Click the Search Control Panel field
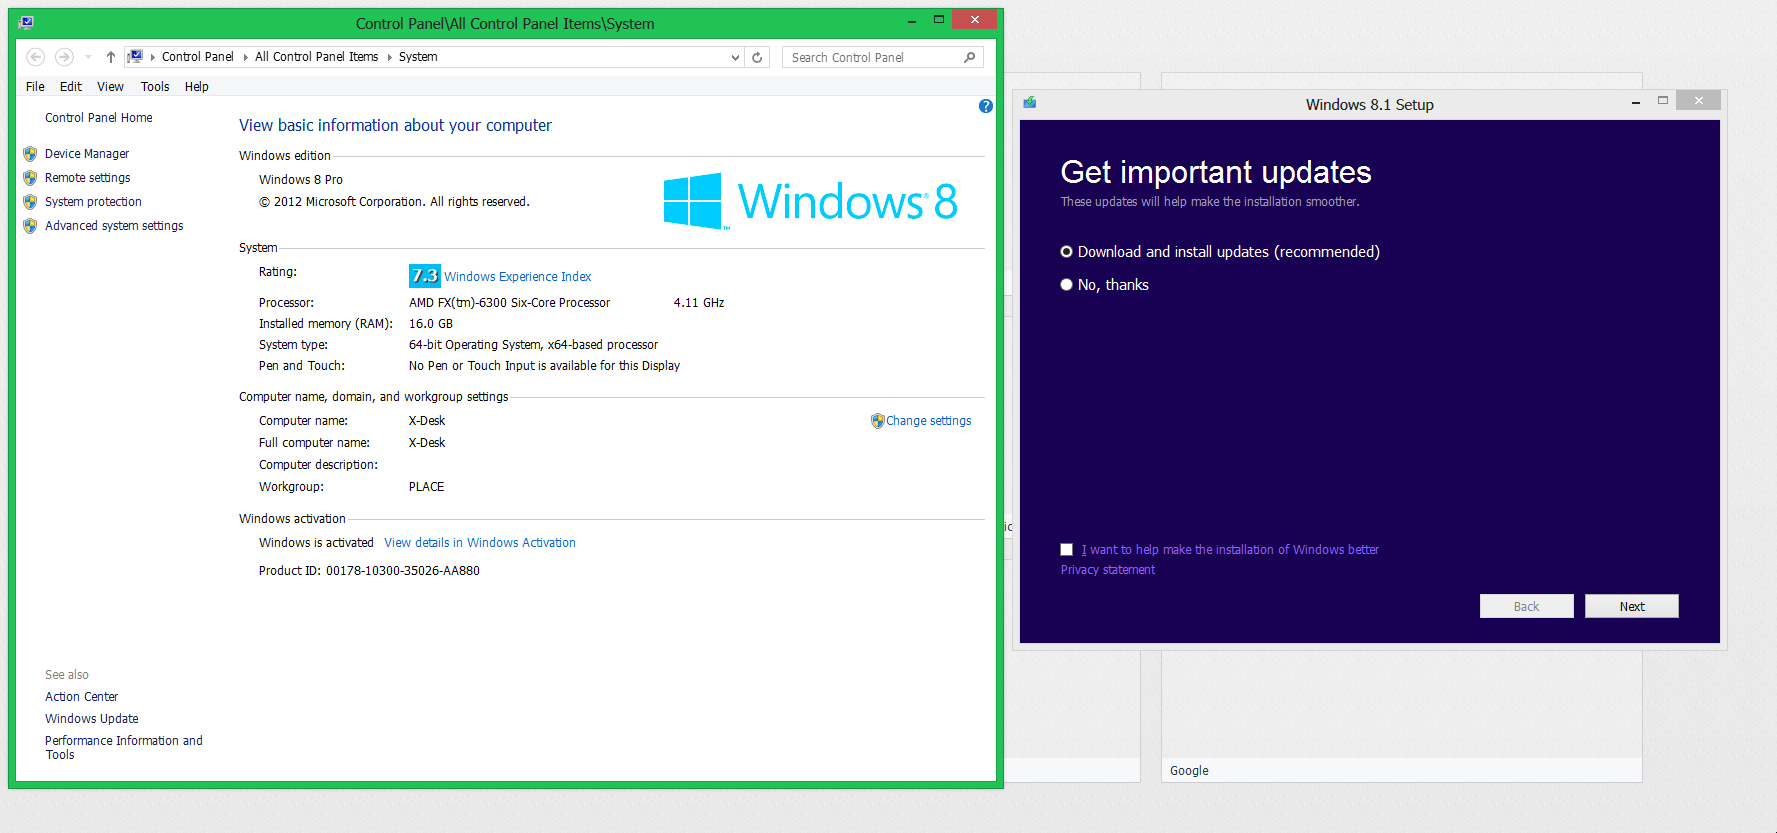The height and width of the screenshot is (833, 1777). [882, 57]
